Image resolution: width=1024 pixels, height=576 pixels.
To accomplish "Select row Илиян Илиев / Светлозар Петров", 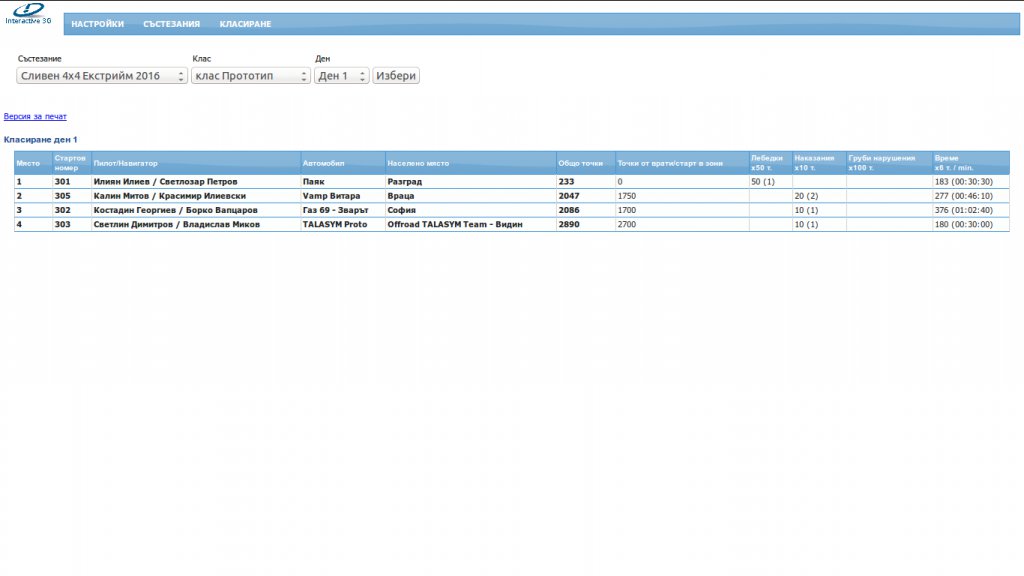I will (x=512, y=182).
